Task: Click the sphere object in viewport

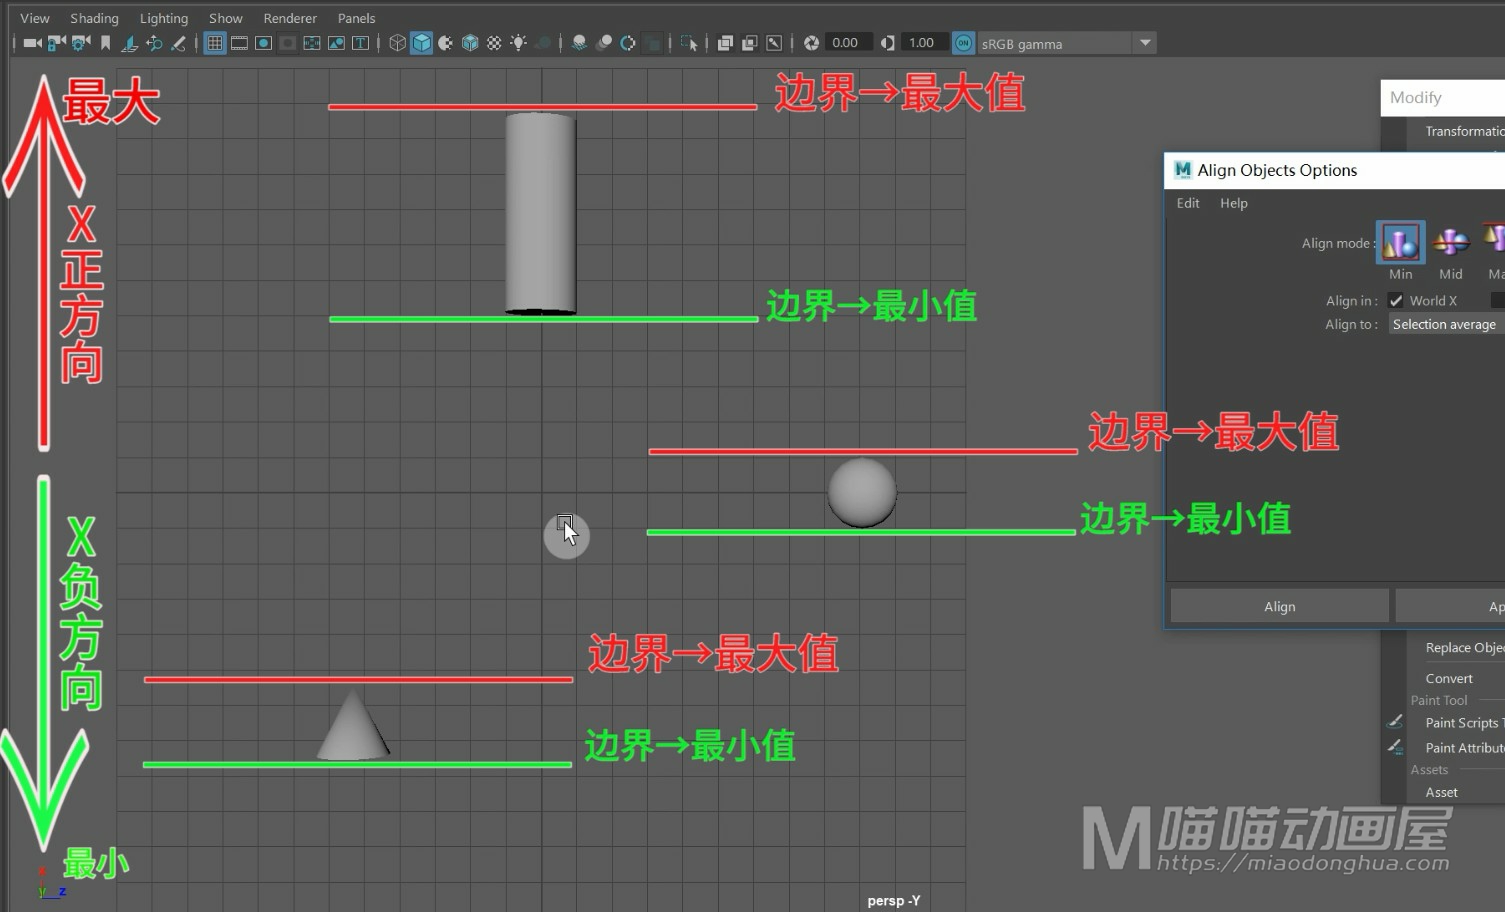Action: (x=862, y=492)
